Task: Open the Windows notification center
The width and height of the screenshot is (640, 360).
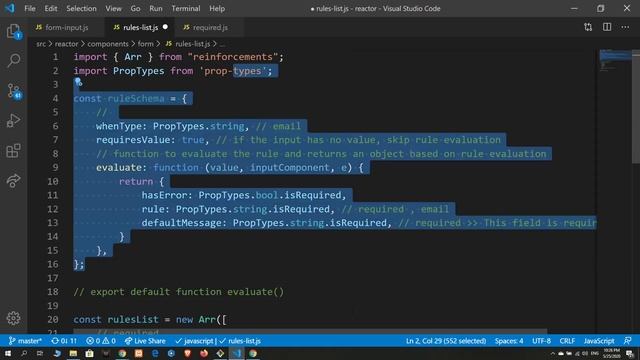Action: click(630, 353)
